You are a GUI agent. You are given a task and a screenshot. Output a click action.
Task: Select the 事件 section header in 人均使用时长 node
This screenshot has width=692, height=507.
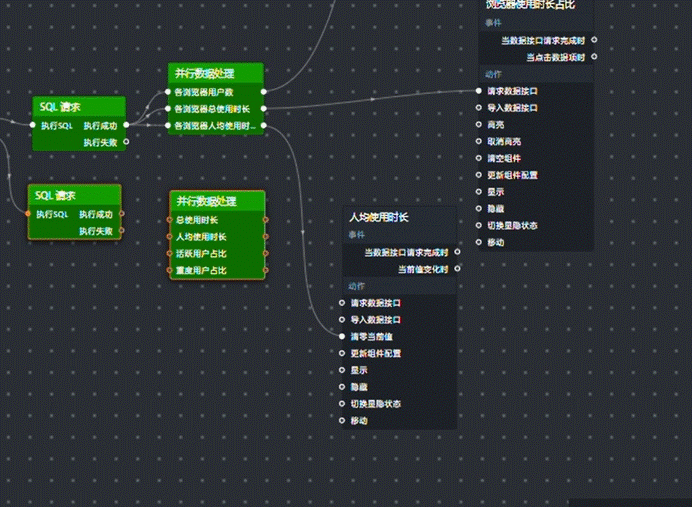pyautogui.click(x=357, y=235)
